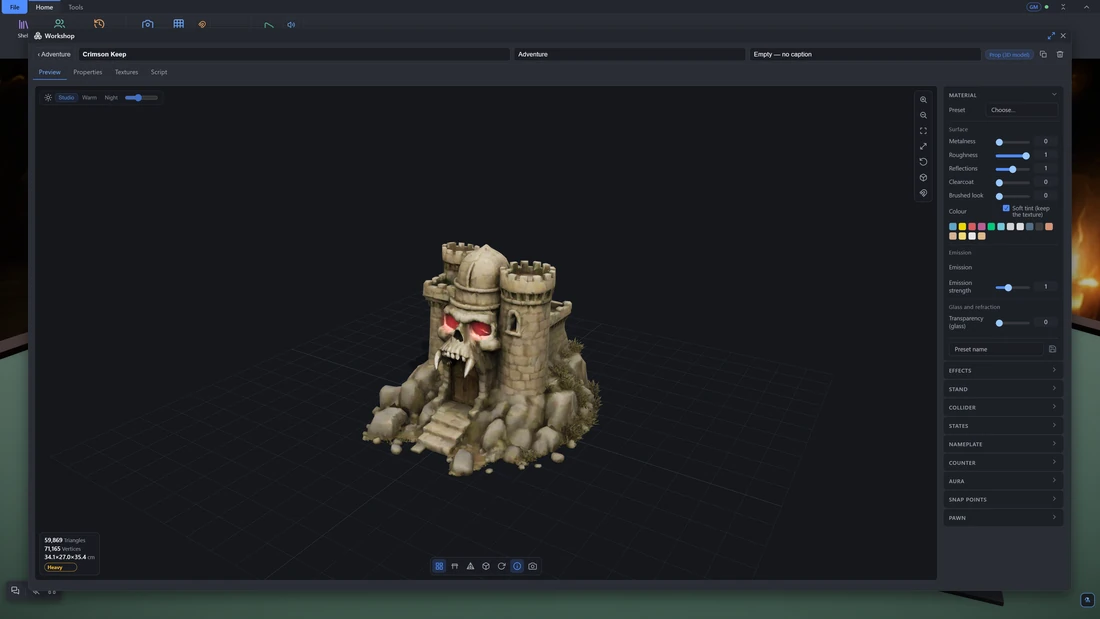Click the cube icon in viewport side toolbar

[x=923, y=178]
